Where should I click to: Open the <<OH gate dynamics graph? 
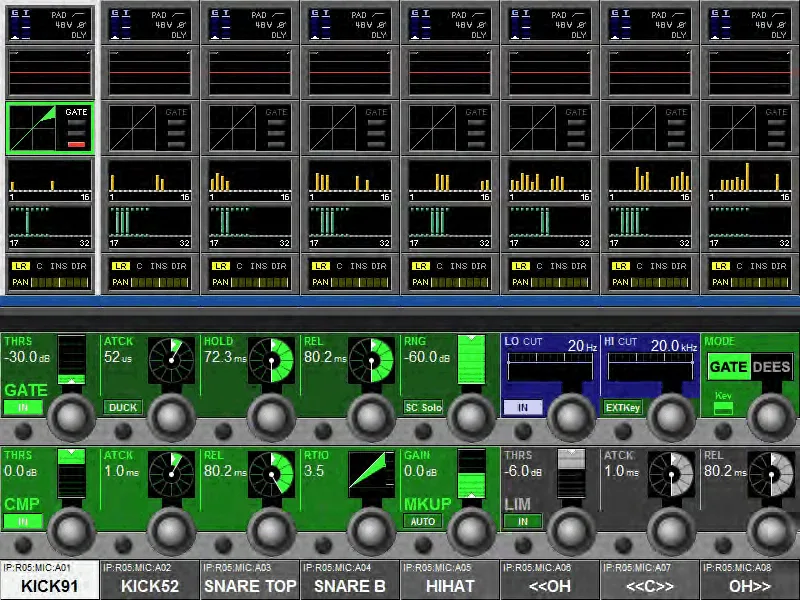tap(549, 128)
